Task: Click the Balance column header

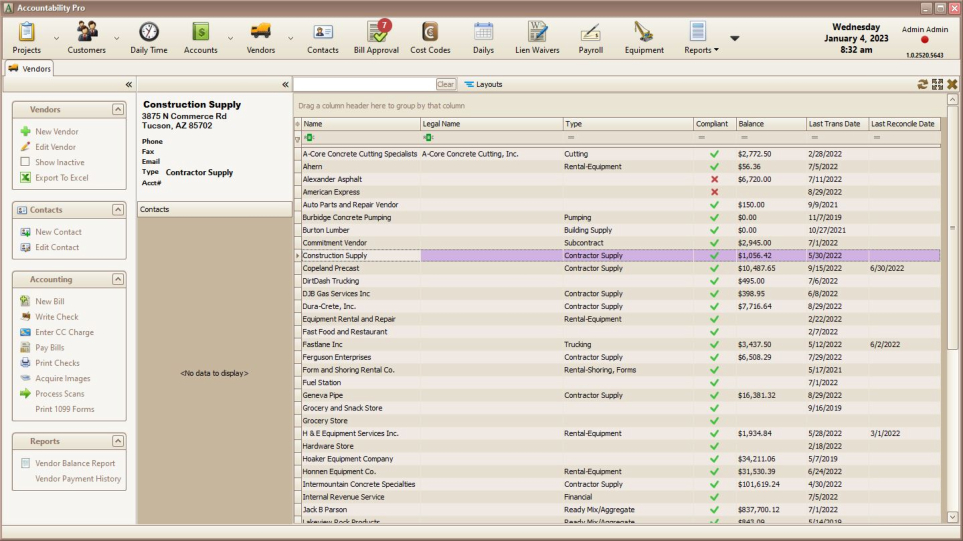Action: point(770,124)
